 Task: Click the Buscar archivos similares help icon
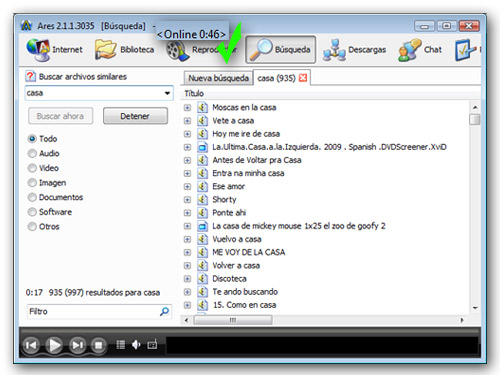30,76
